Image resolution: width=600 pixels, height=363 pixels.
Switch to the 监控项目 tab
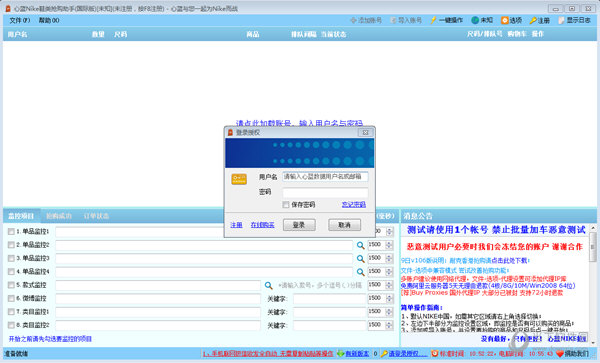pos(21,216)
